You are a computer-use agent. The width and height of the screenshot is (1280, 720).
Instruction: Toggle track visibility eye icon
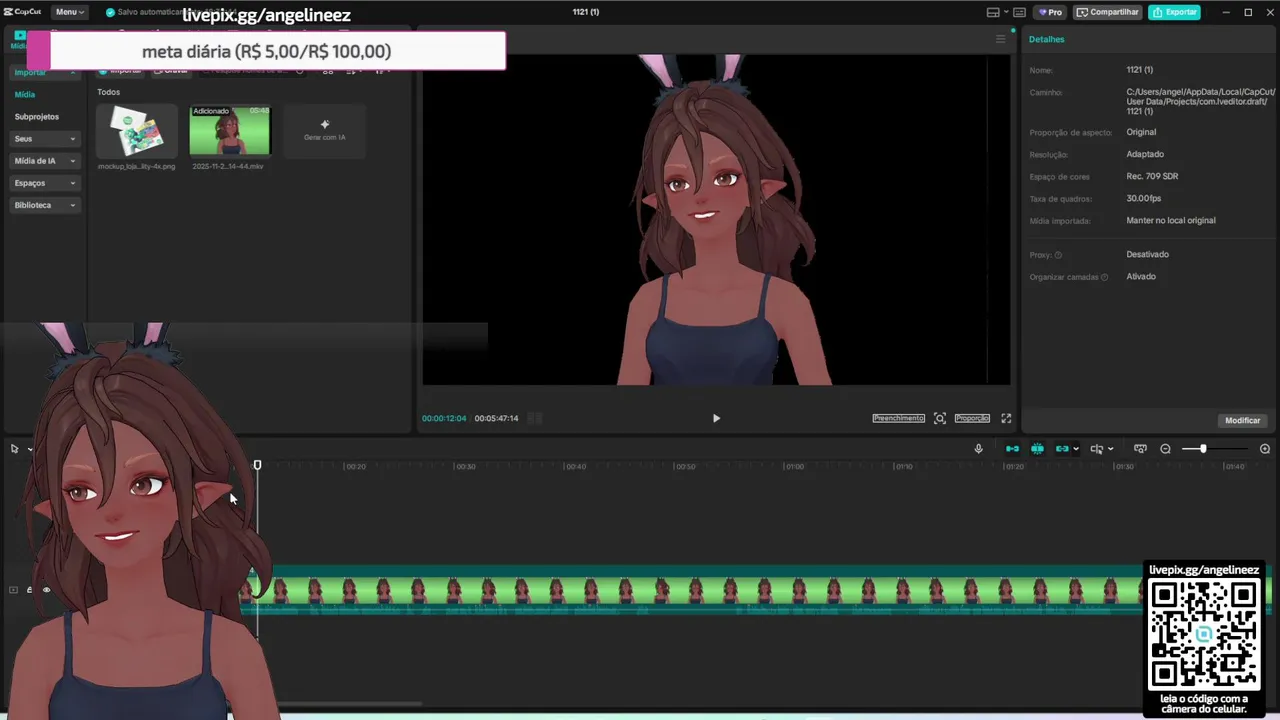coord(46,590)
